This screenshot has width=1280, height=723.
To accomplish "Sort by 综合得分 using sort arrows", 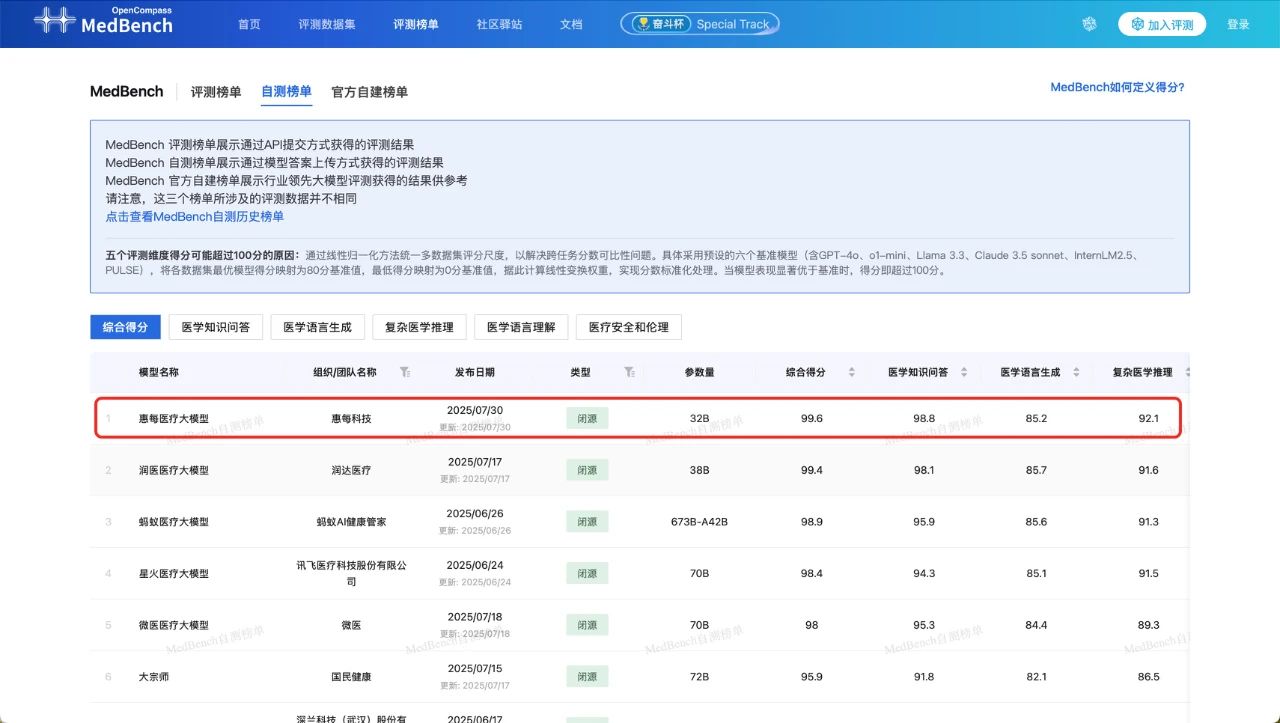I will click(x=851, y=372).
